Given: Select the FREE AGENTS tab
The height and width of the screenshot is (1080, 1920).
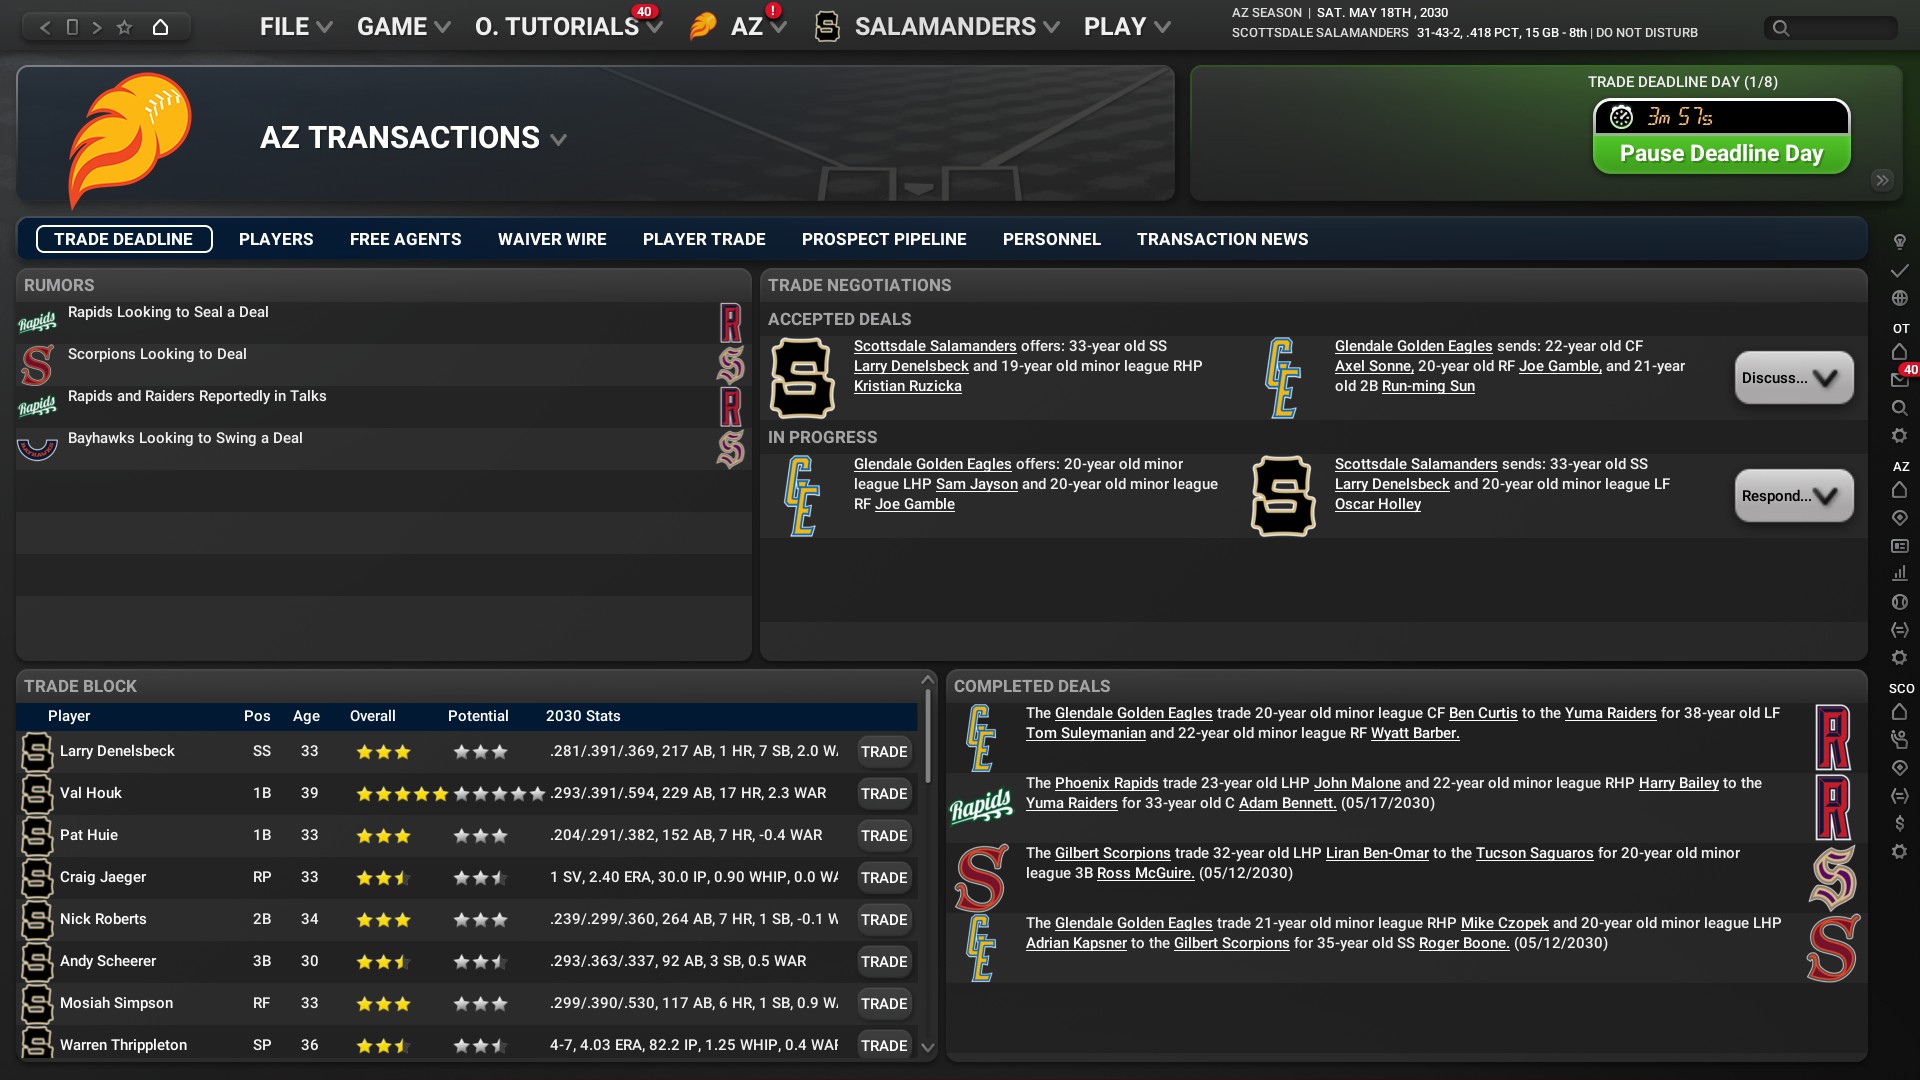Looking at the screenshot, I should (x=405, y=239).
